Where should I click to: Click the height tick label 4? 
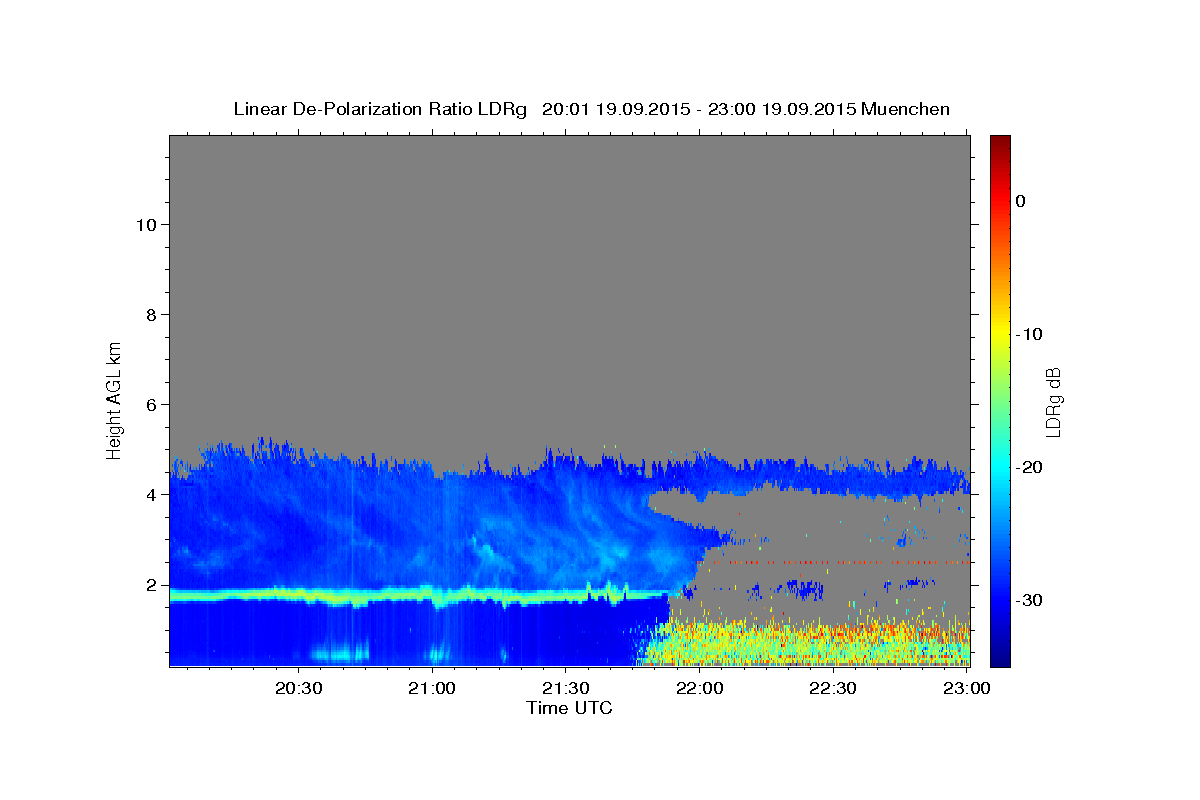coord(149,494)
